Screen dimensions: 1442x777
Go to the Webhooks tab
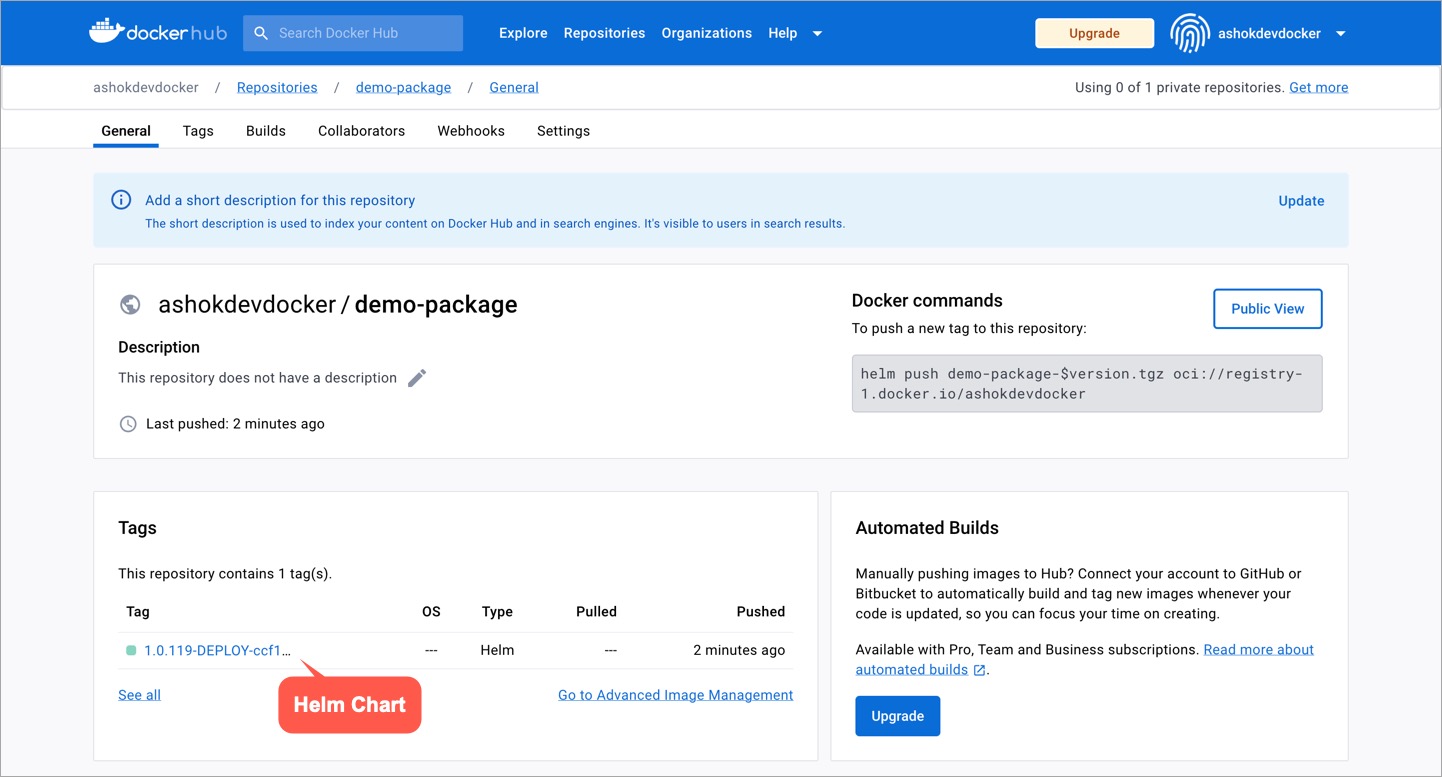coord(471,131)
